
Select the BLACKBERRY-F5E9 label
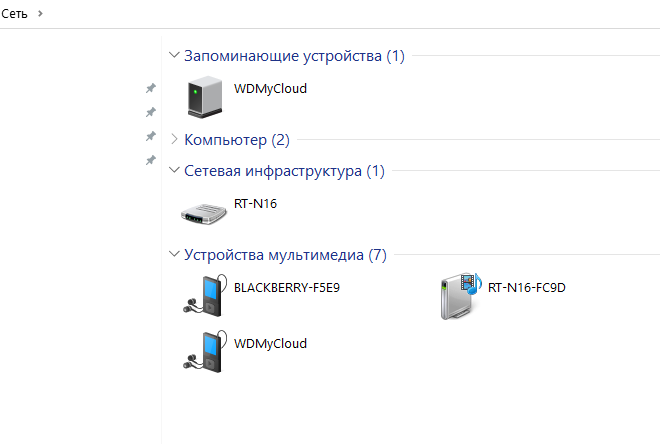pyautogui.click(x=287, y=287)
